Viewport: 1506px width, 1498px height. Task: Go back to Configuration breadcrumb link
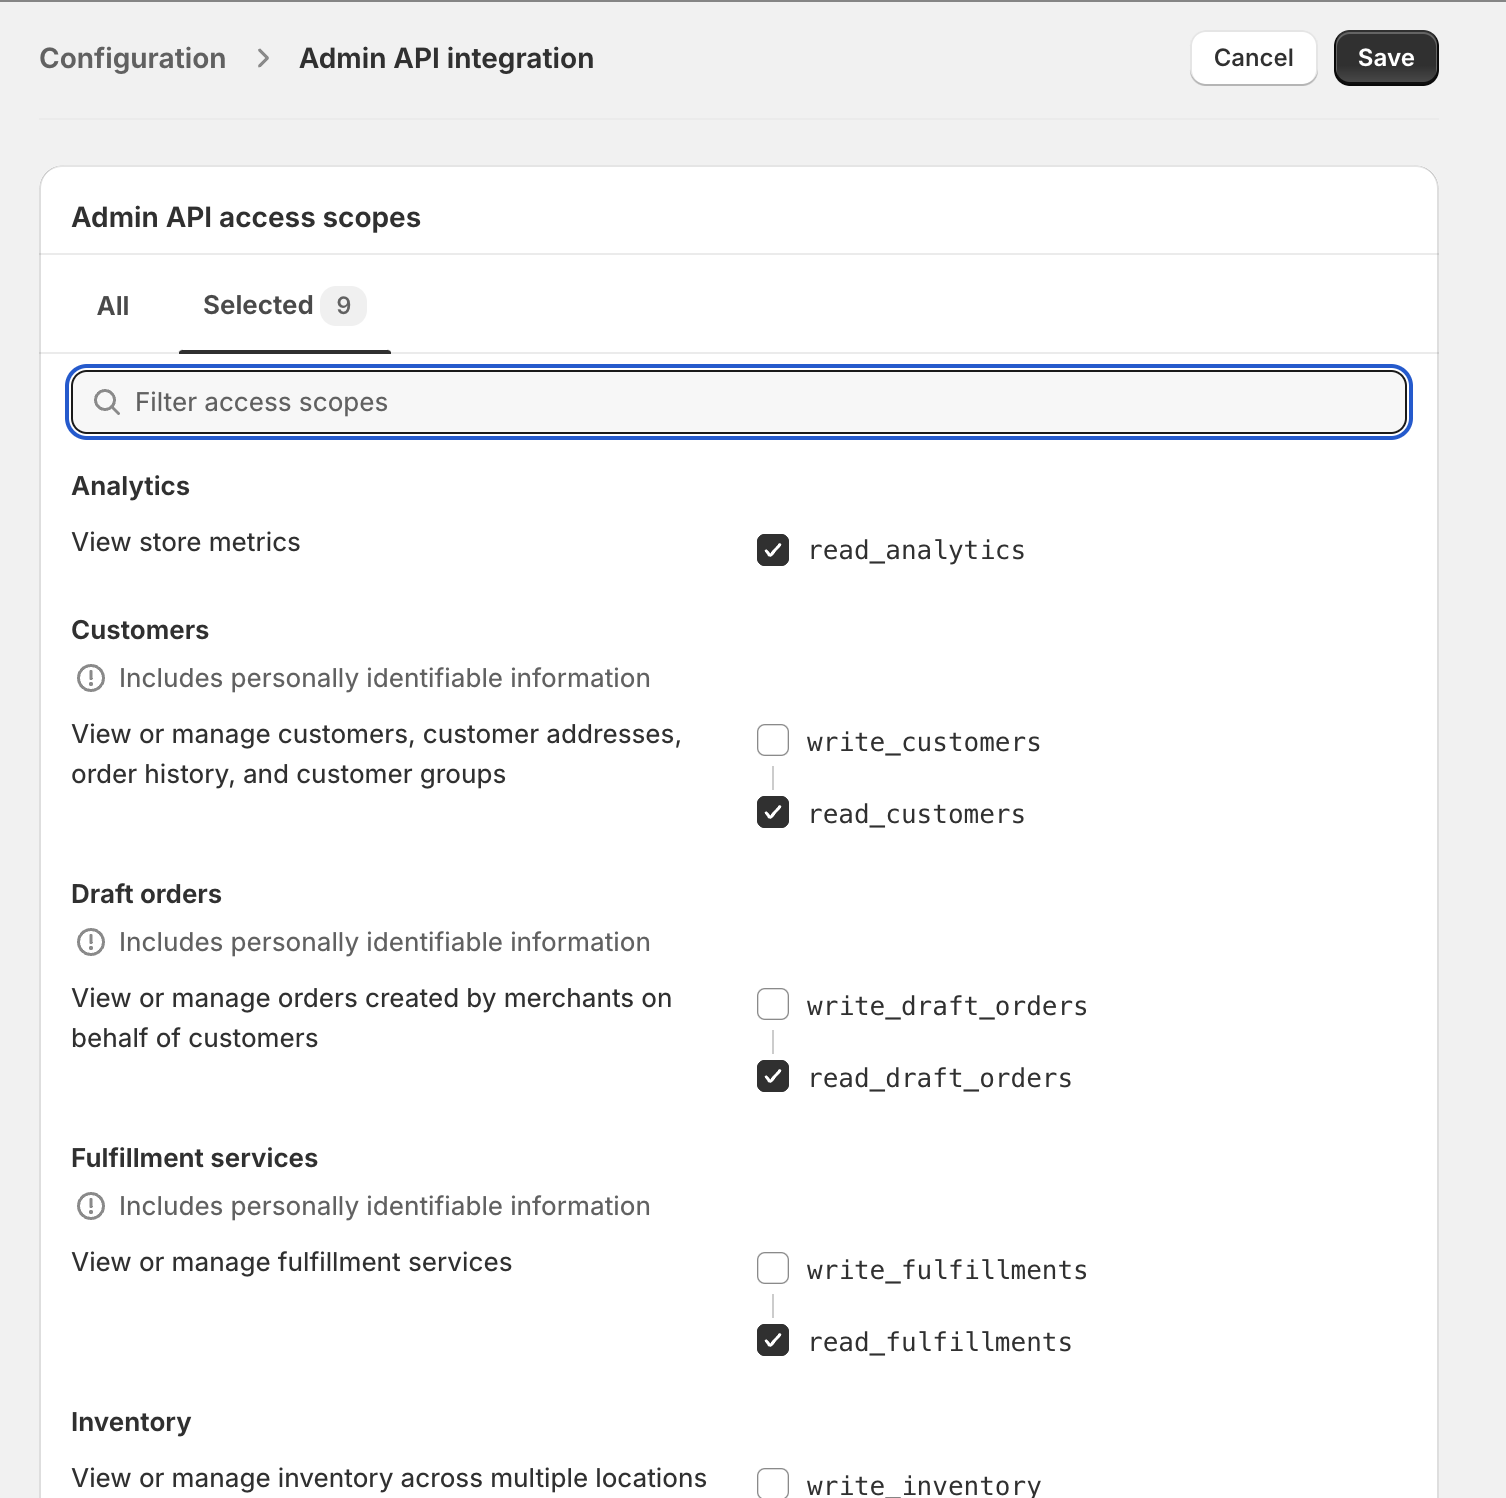click(133, 59)
